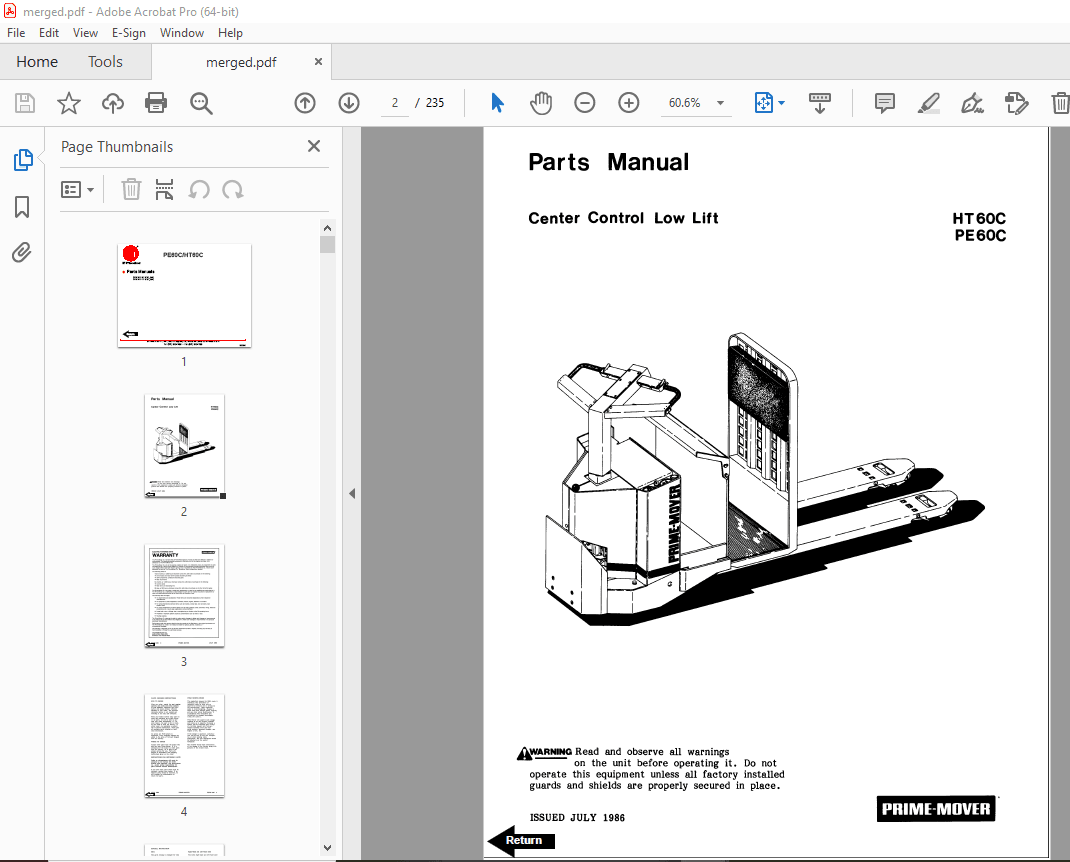This screenshot has width=1070, height=862.
Task: Select the Hand tool for panning
Action: pos(541,102)
